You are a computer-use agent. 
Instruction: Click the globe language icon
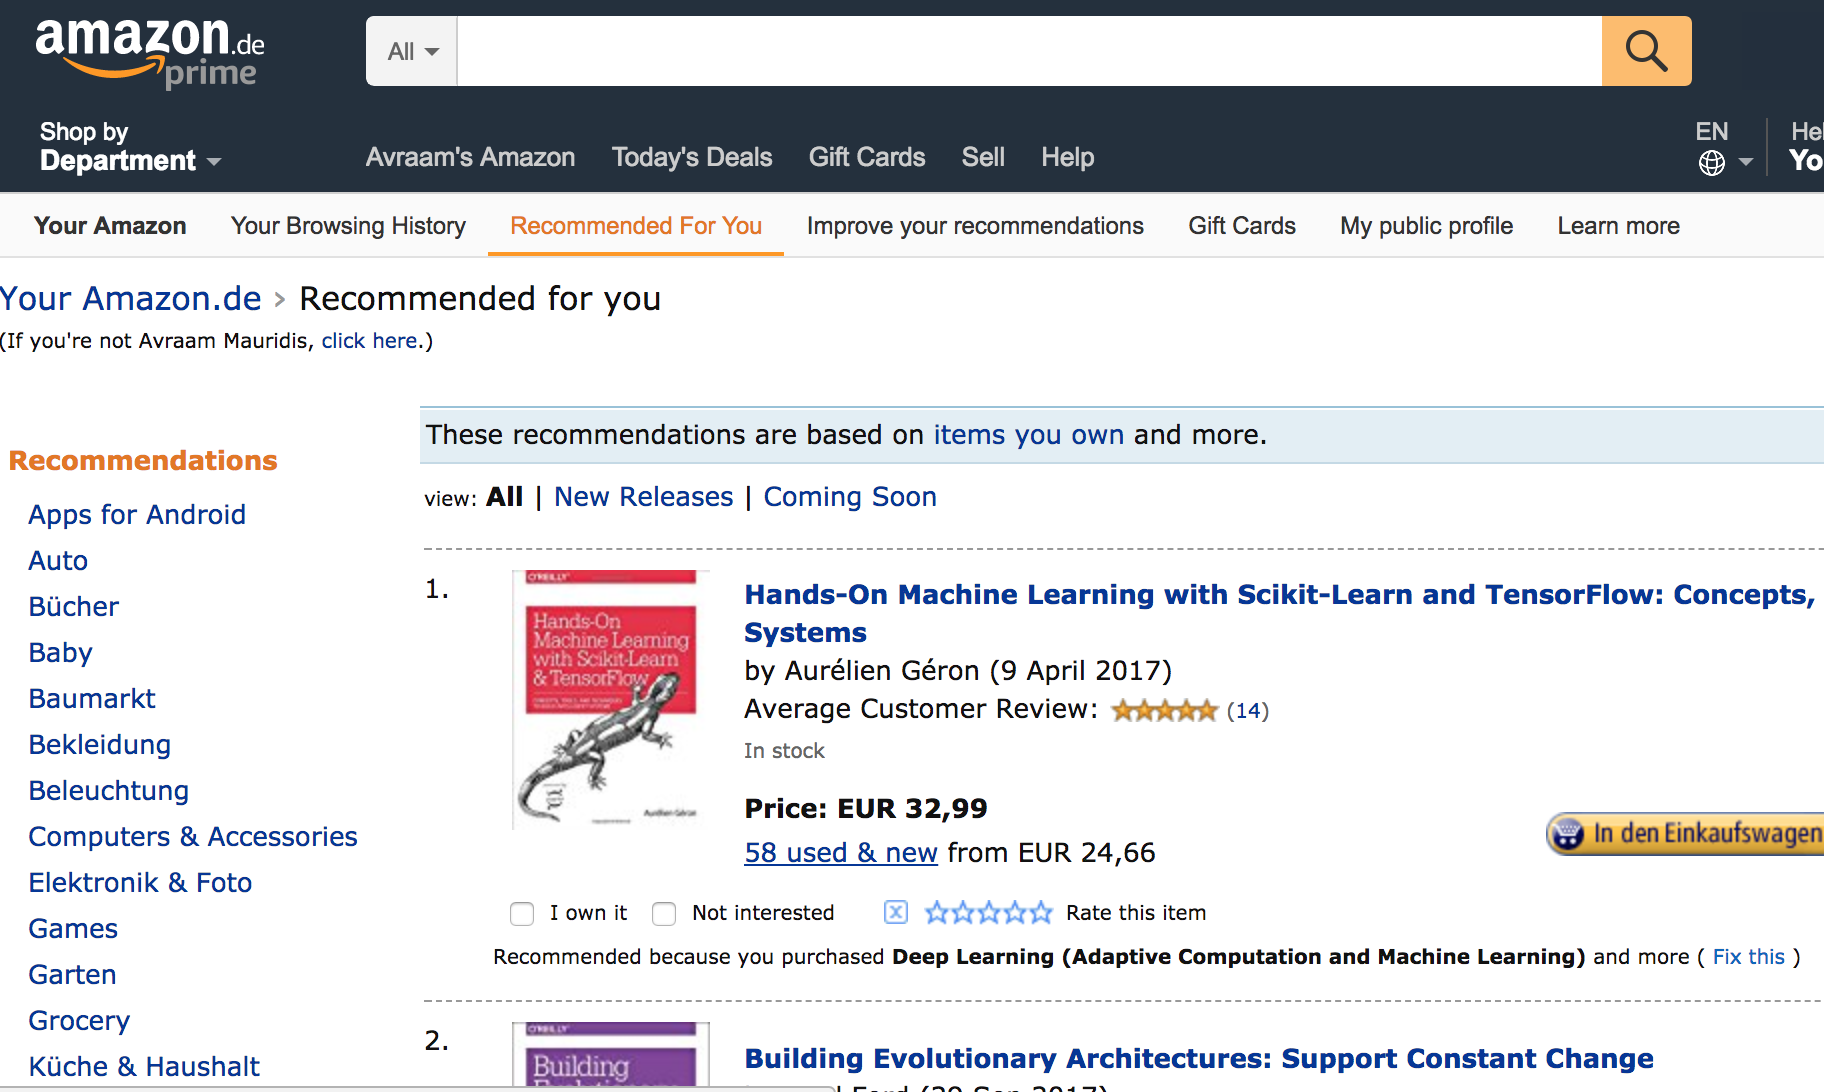pos(1711,163)
